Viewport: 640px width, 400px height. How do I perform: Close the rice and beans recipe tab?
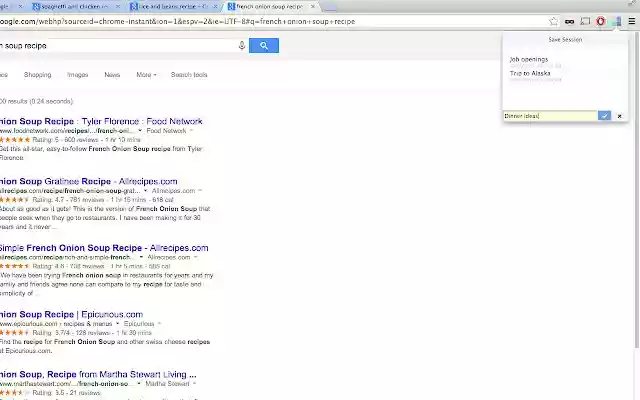pos(215,7)
